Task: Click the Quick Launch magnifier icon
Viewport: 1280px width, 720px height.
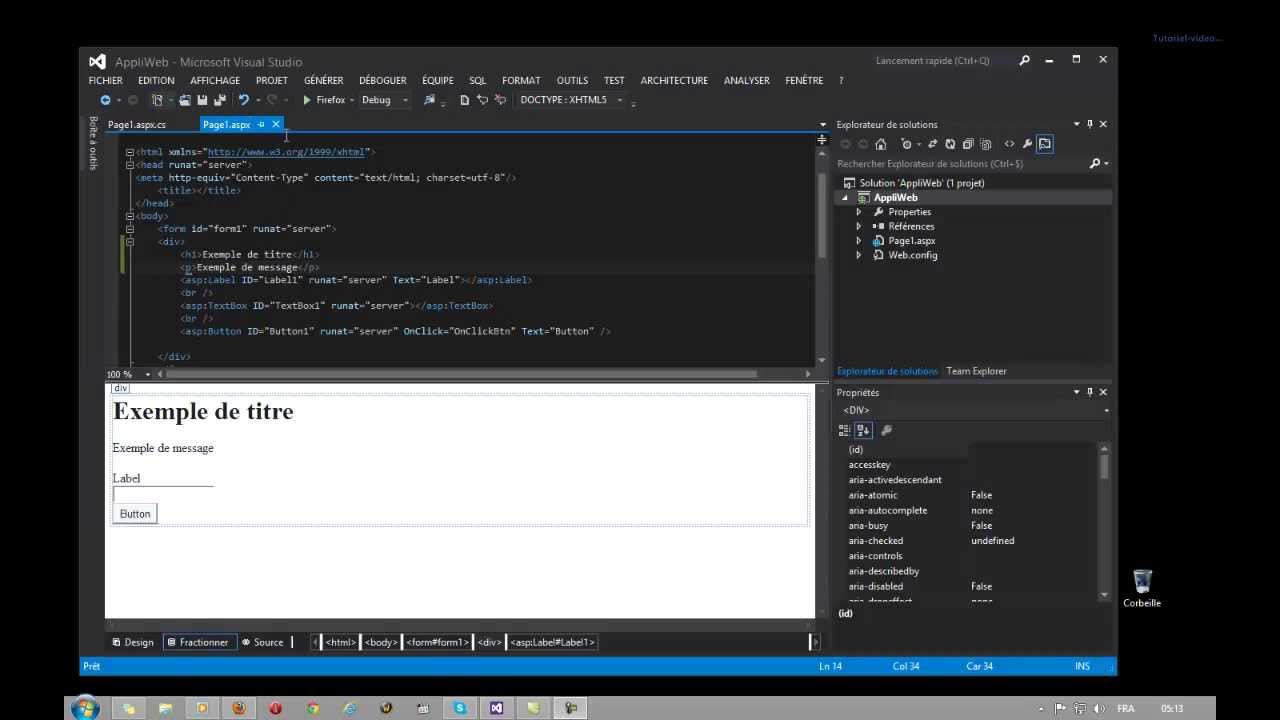Action: coord(1024,60)
